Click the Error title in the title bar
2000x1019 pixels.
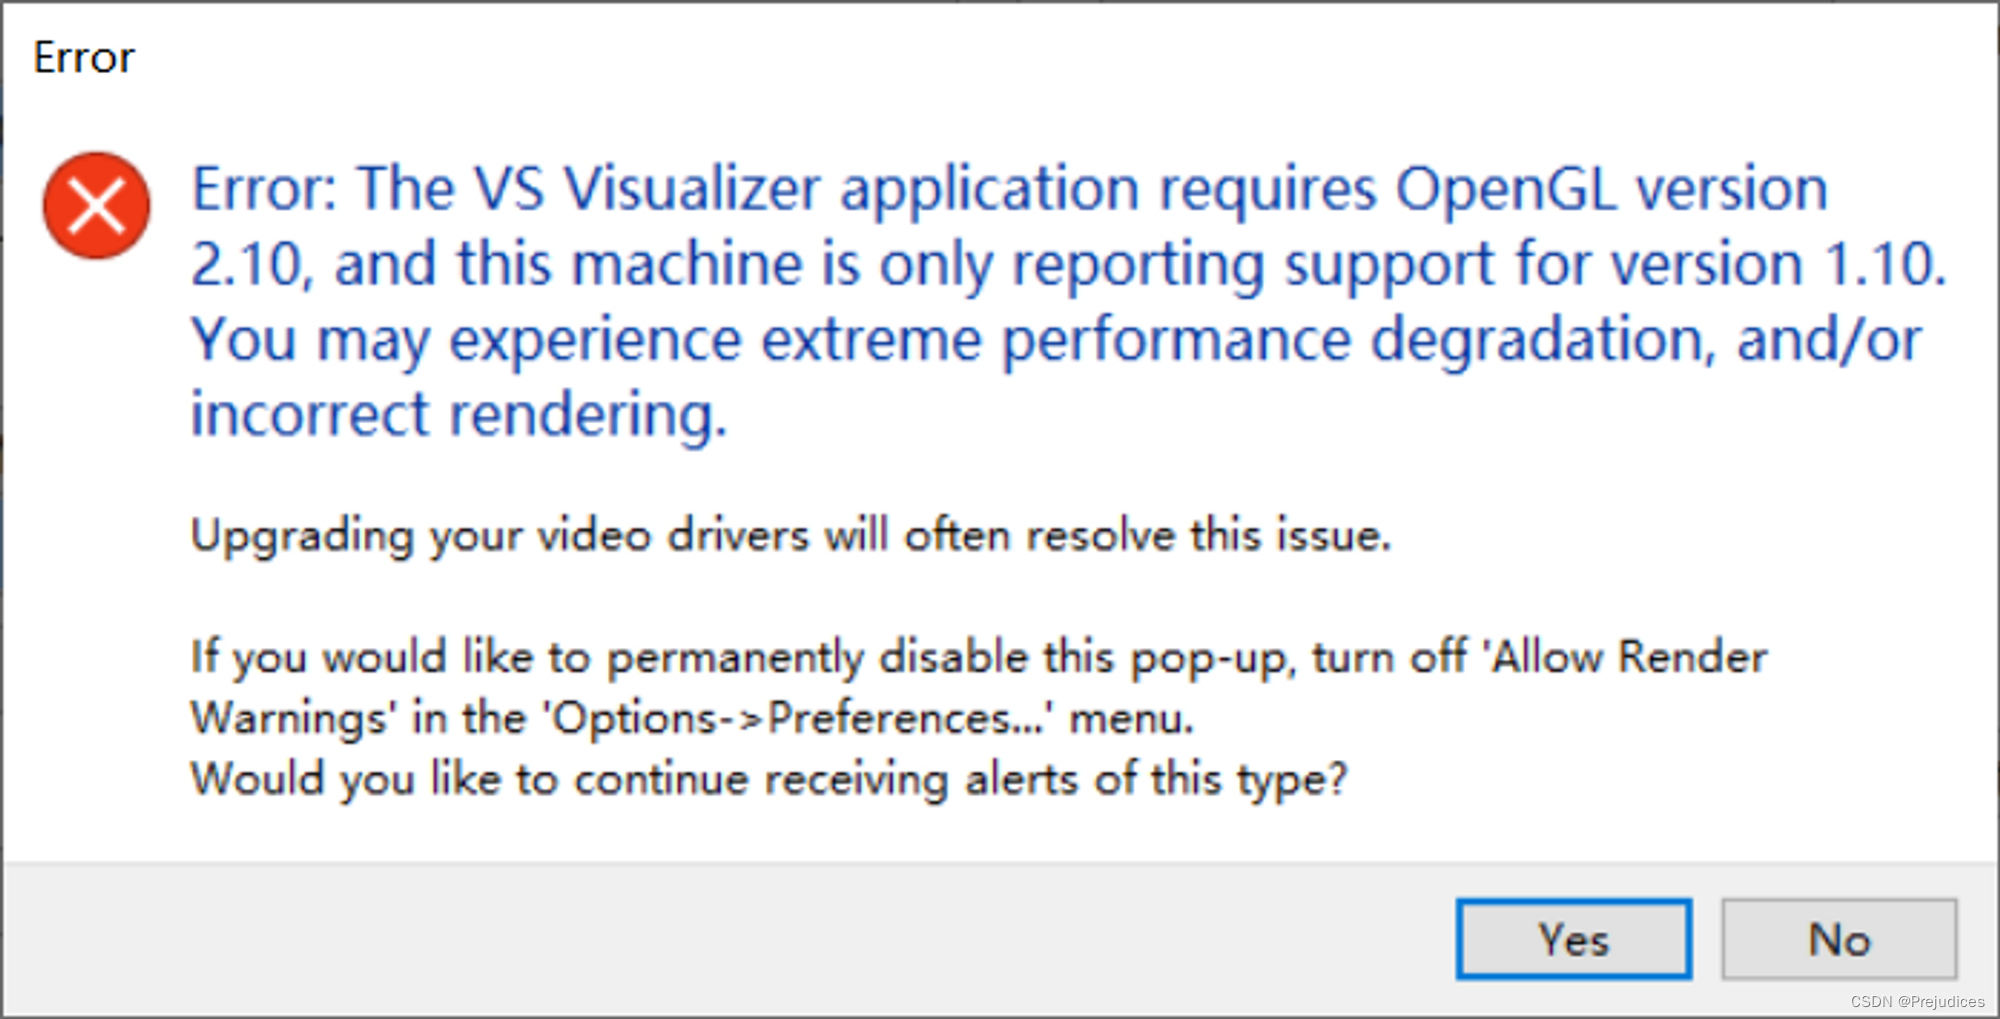pyautogui.click(x=84, y=57)
